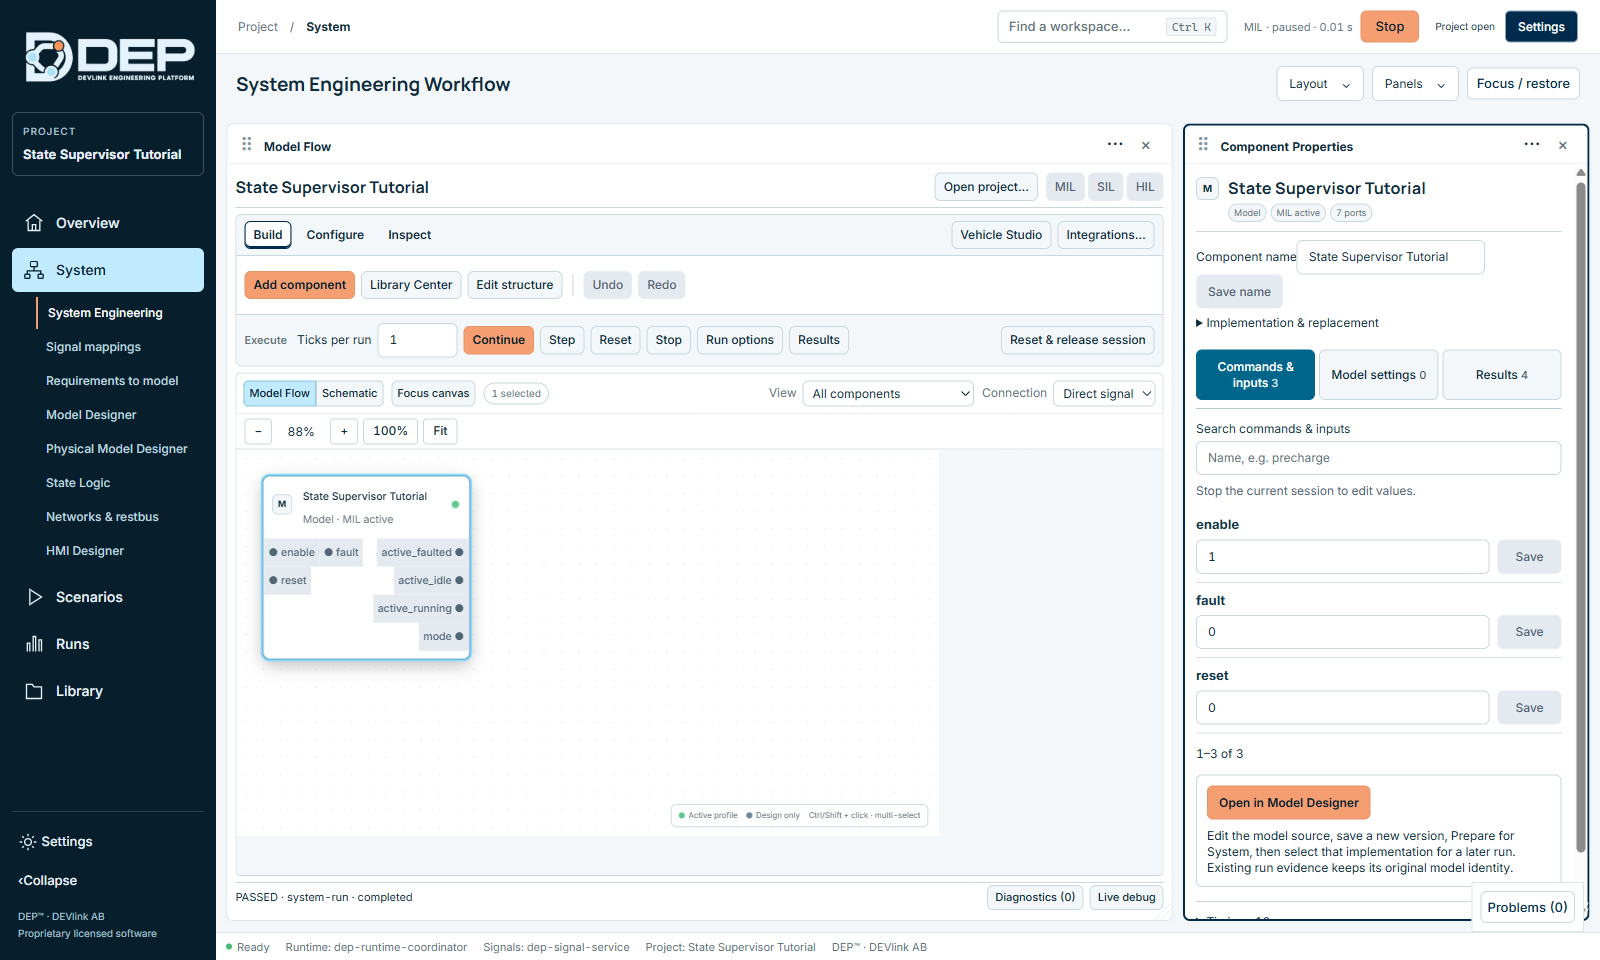Click Continue to resume execution
Viewport: 1600px width, 960px height.
[499, 340]
